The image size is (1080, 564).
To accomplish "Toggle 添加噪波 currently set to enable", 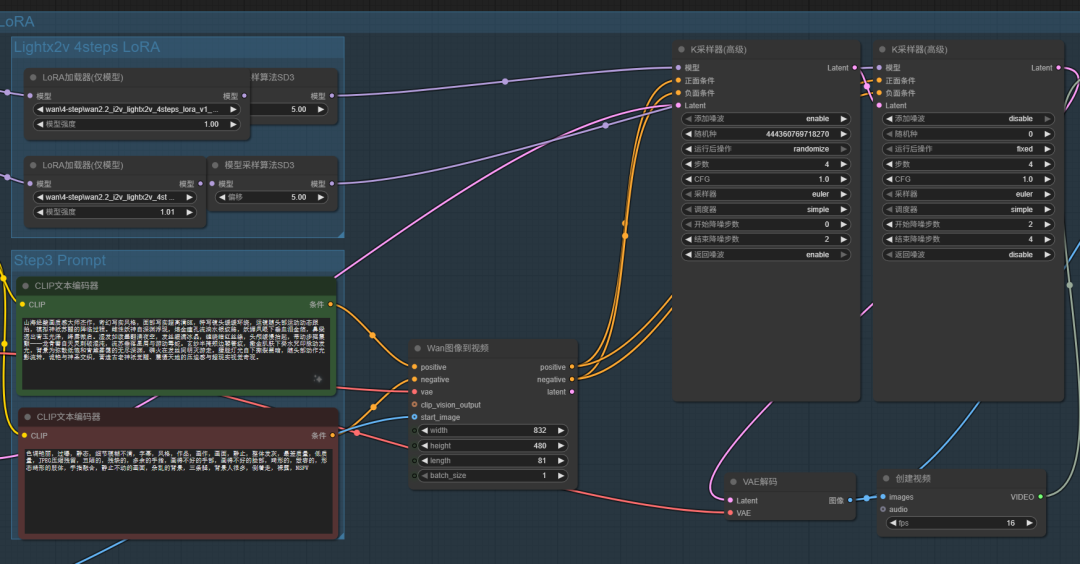I will (x=765, y=119).
